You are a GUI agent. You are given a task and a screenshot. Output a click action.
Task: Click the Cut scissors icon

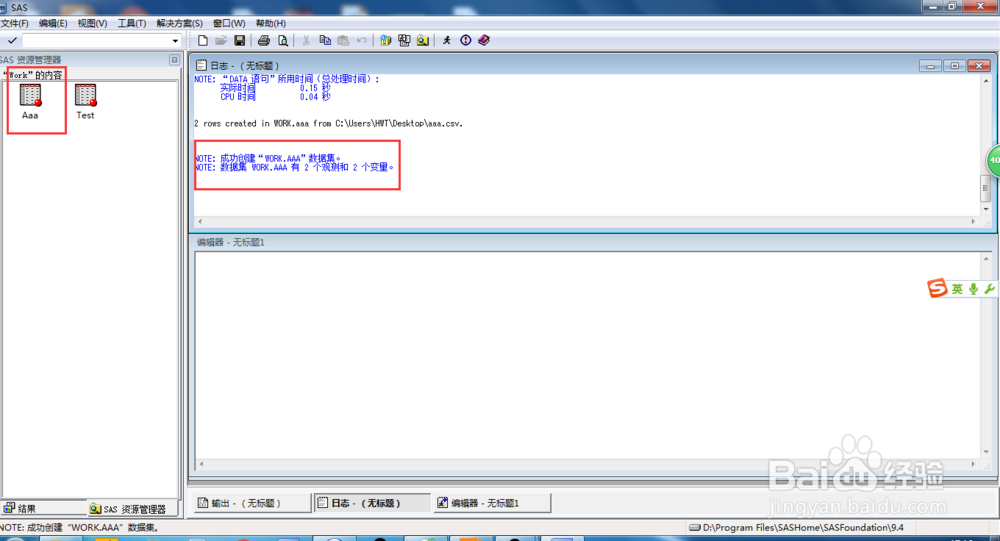pyautogui.click(x=306, y=41)
